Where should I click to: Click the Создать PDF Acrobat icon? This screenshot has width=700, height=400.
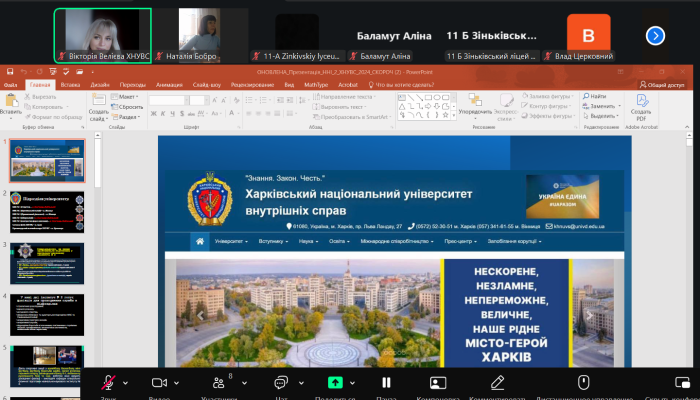641,109
